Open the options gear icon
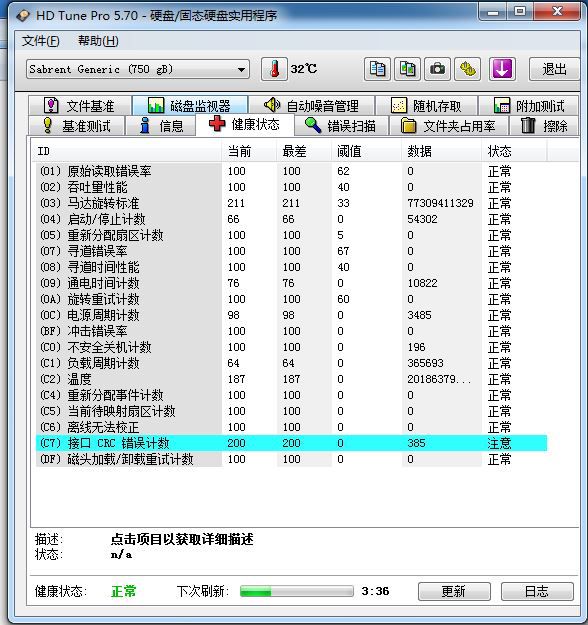Viewport: 588px width, 625px height. click(468, 69)
